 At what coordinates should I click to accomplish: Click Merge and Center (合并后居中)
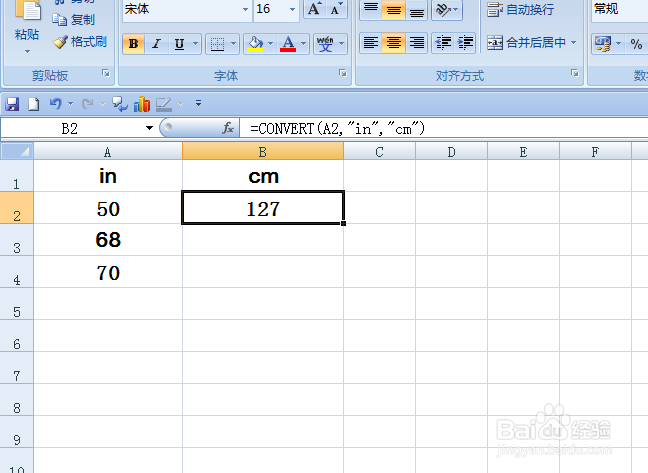(x=526, y=43)
